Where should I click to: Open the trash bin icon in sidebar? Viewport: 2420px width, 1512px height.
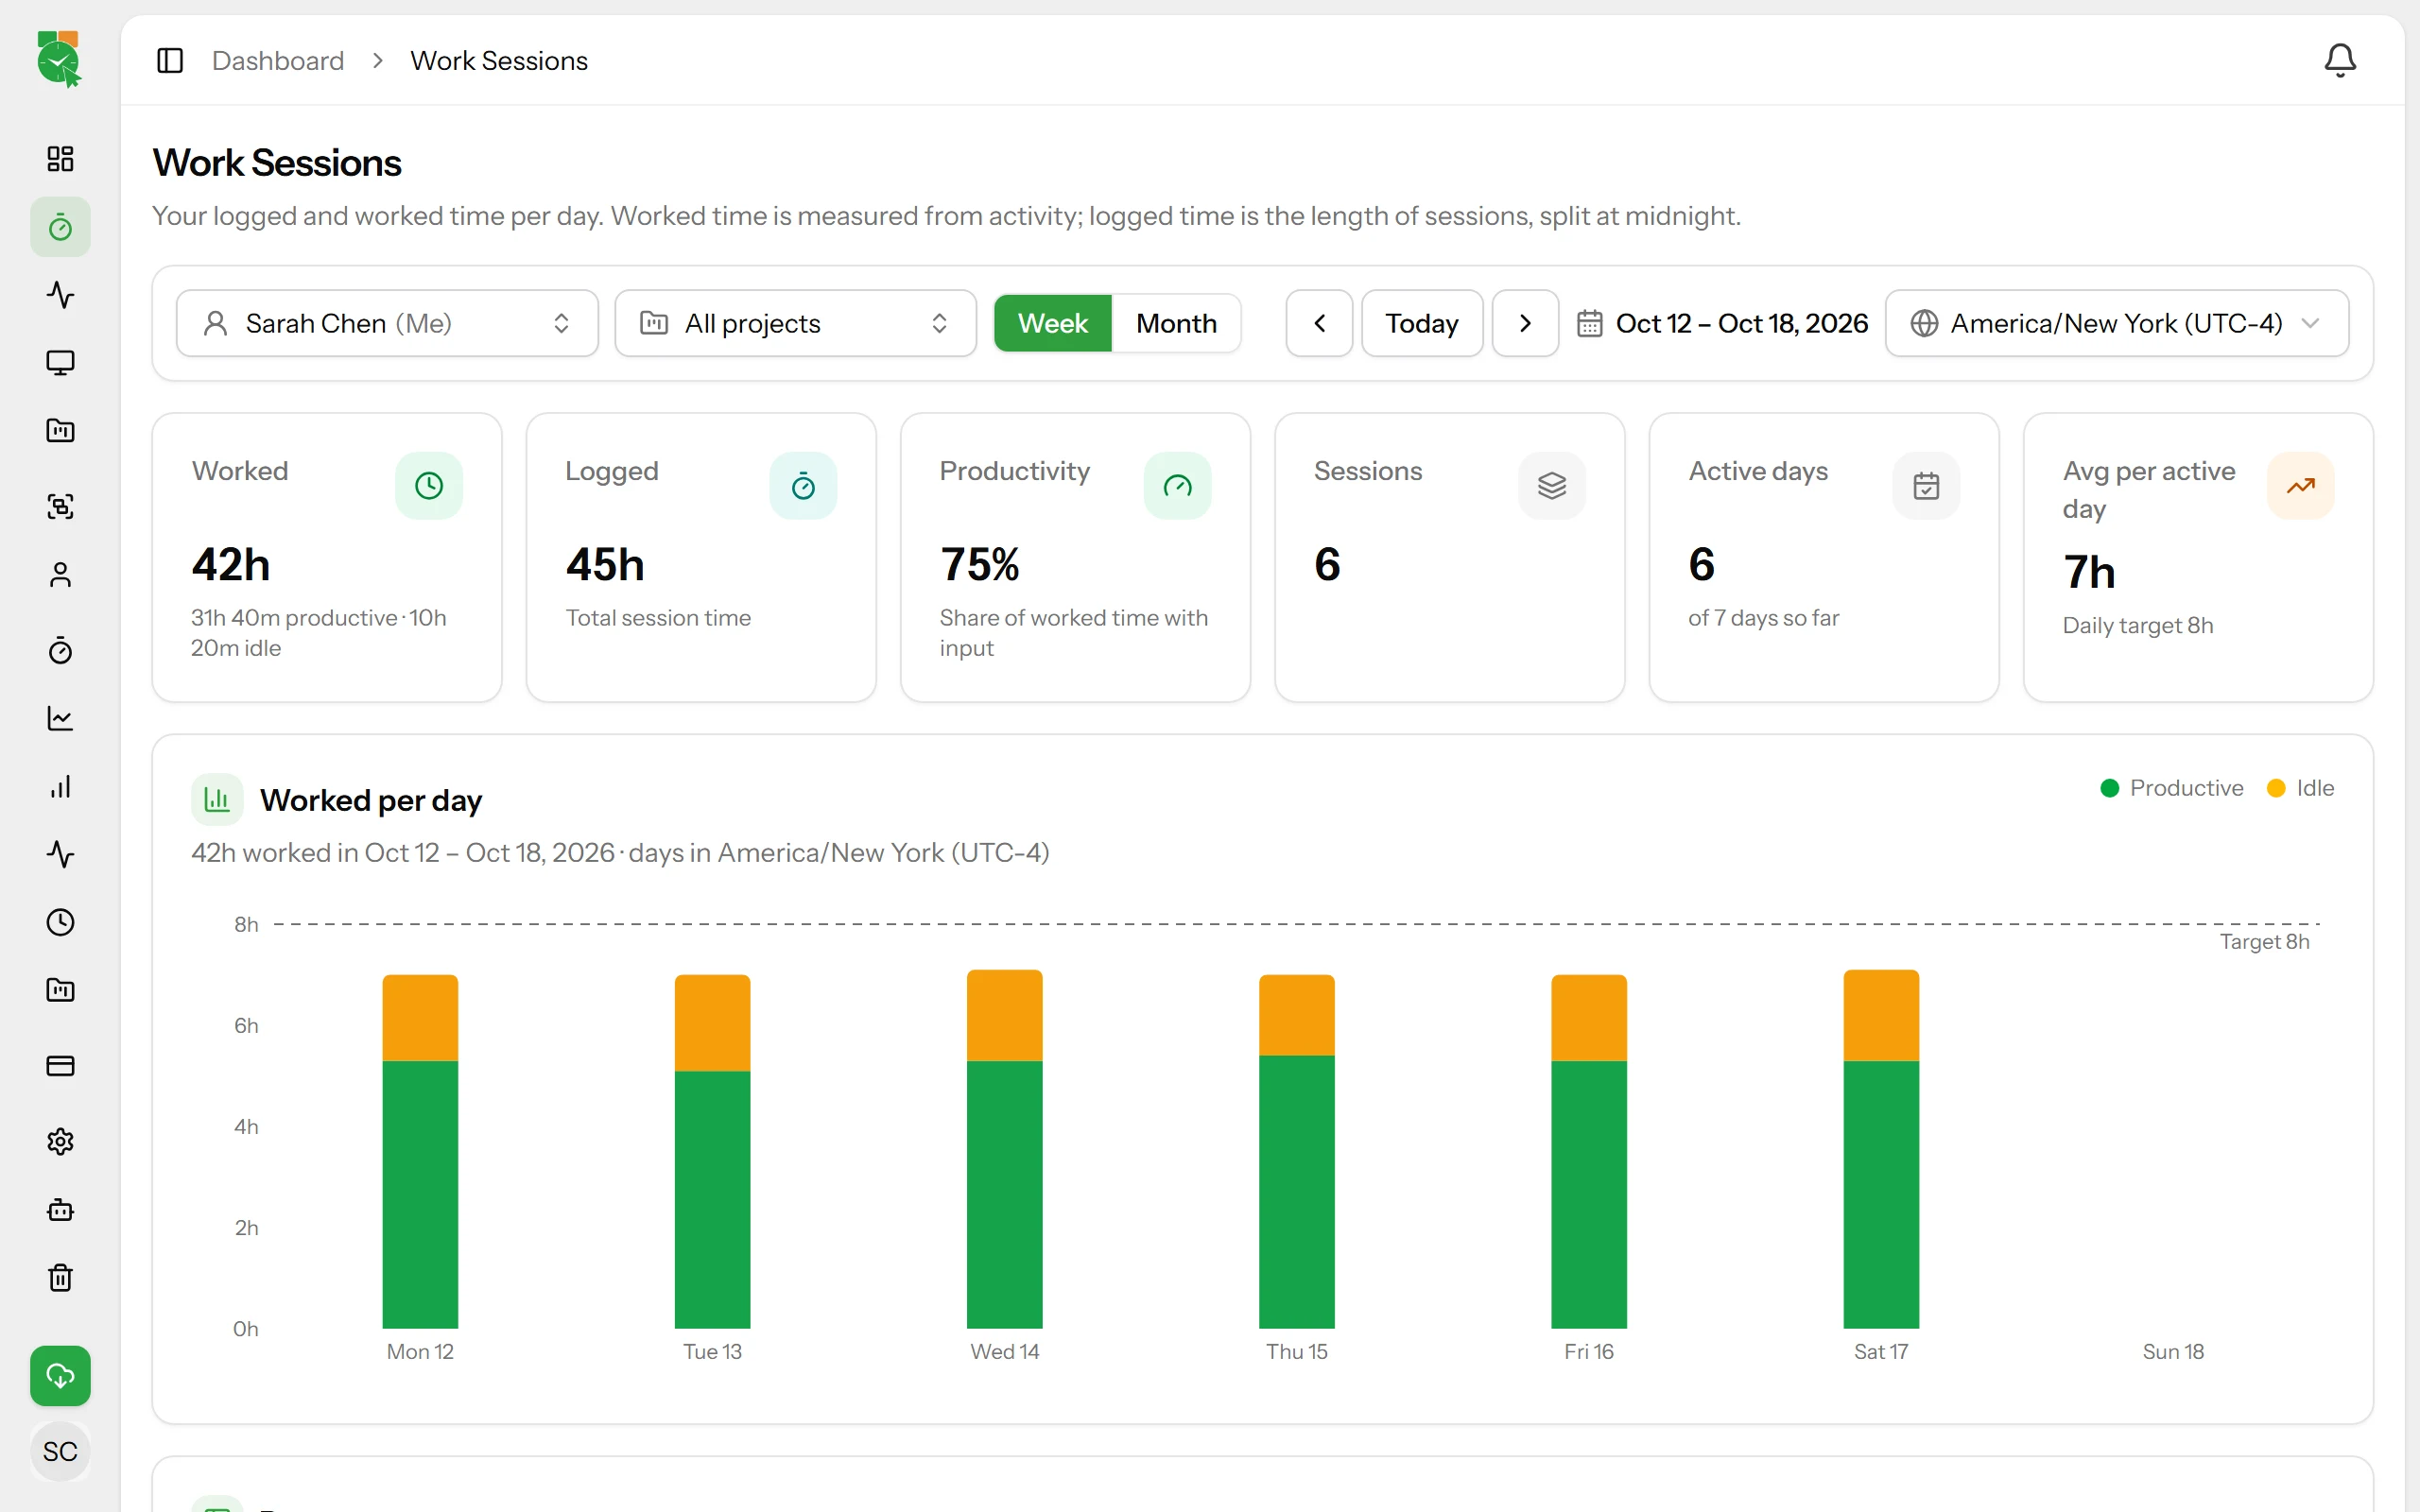click(x=60, y=1278)
